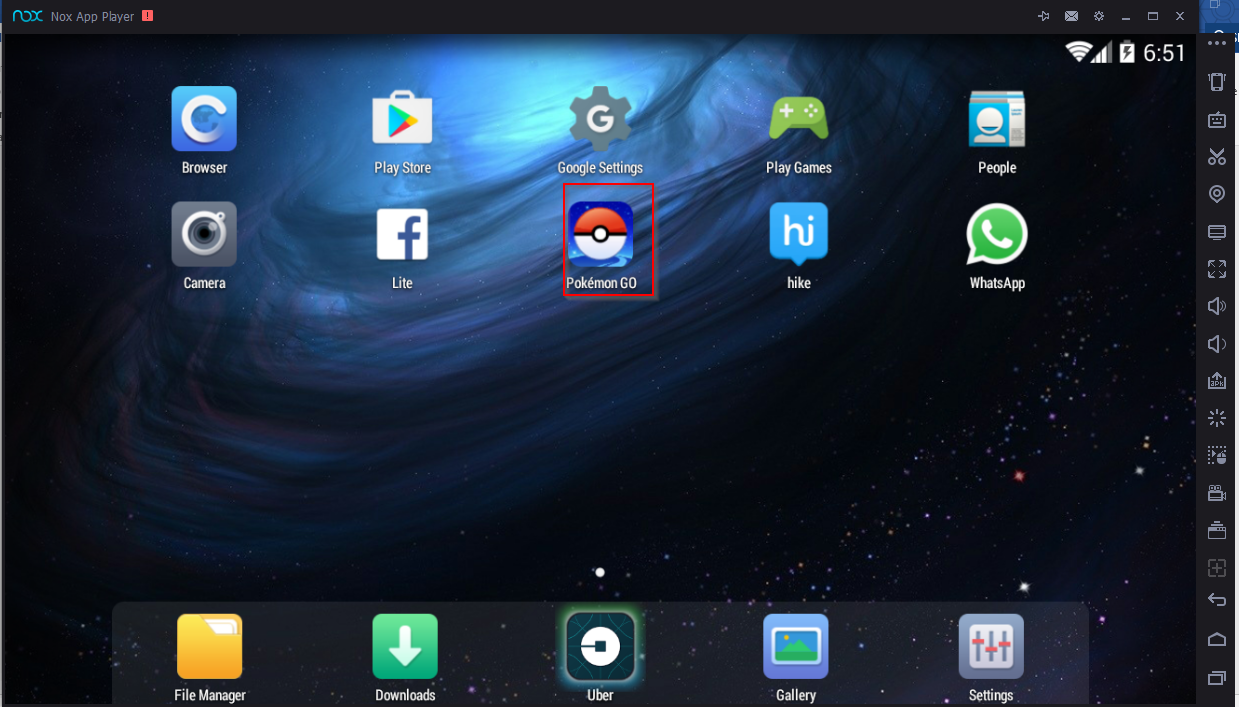Open the macro recorder sidebar icon
Viewport: 1239px width, 707px height.
(x=1217, y=456)
